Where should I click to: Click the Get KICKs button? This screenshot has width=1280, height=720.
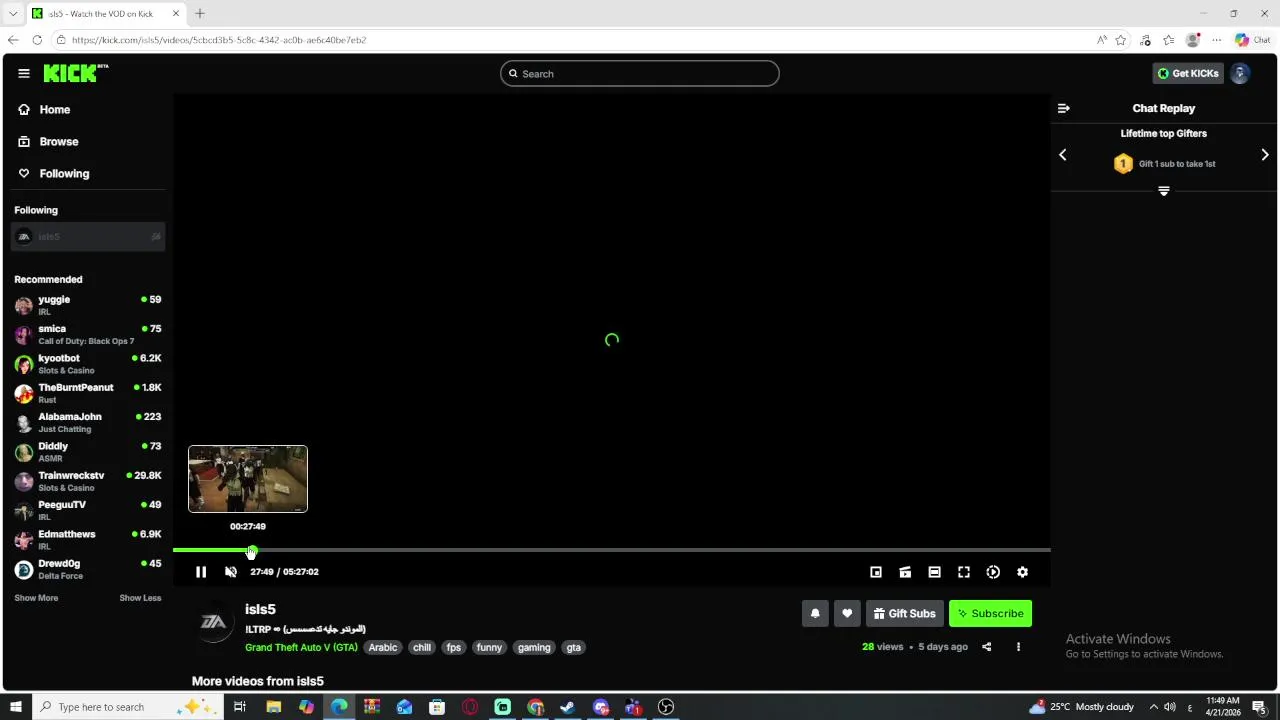1188,73
